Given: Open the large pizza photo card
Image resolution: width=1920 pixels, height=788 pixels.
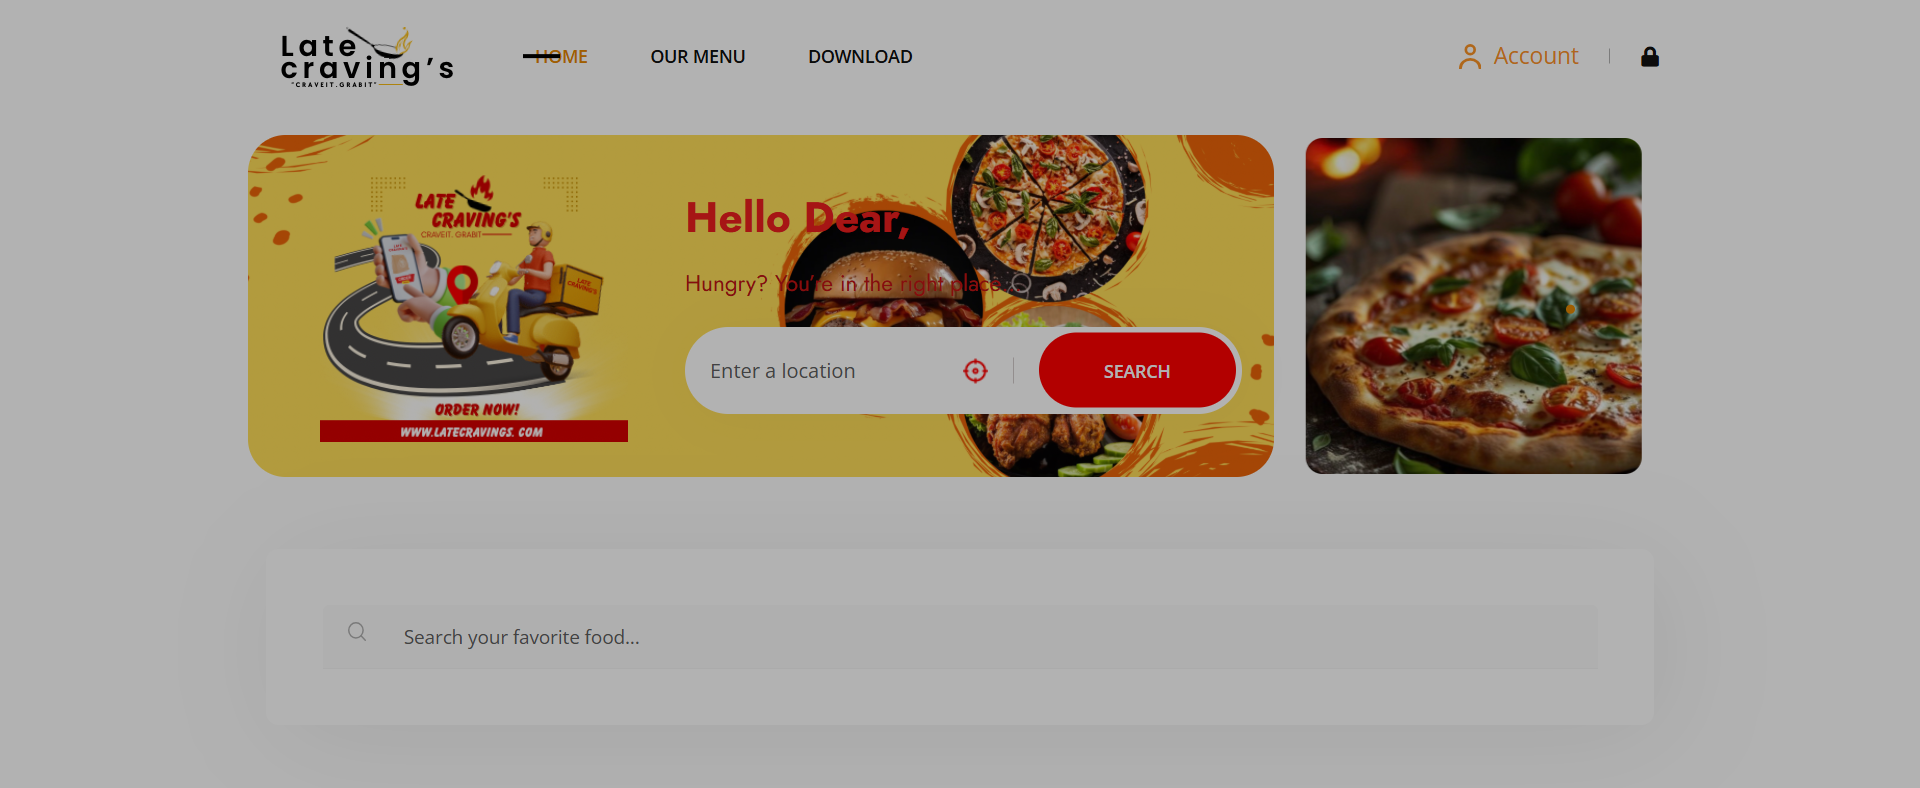Looking at the screenshot, I should coord(1472,306).
